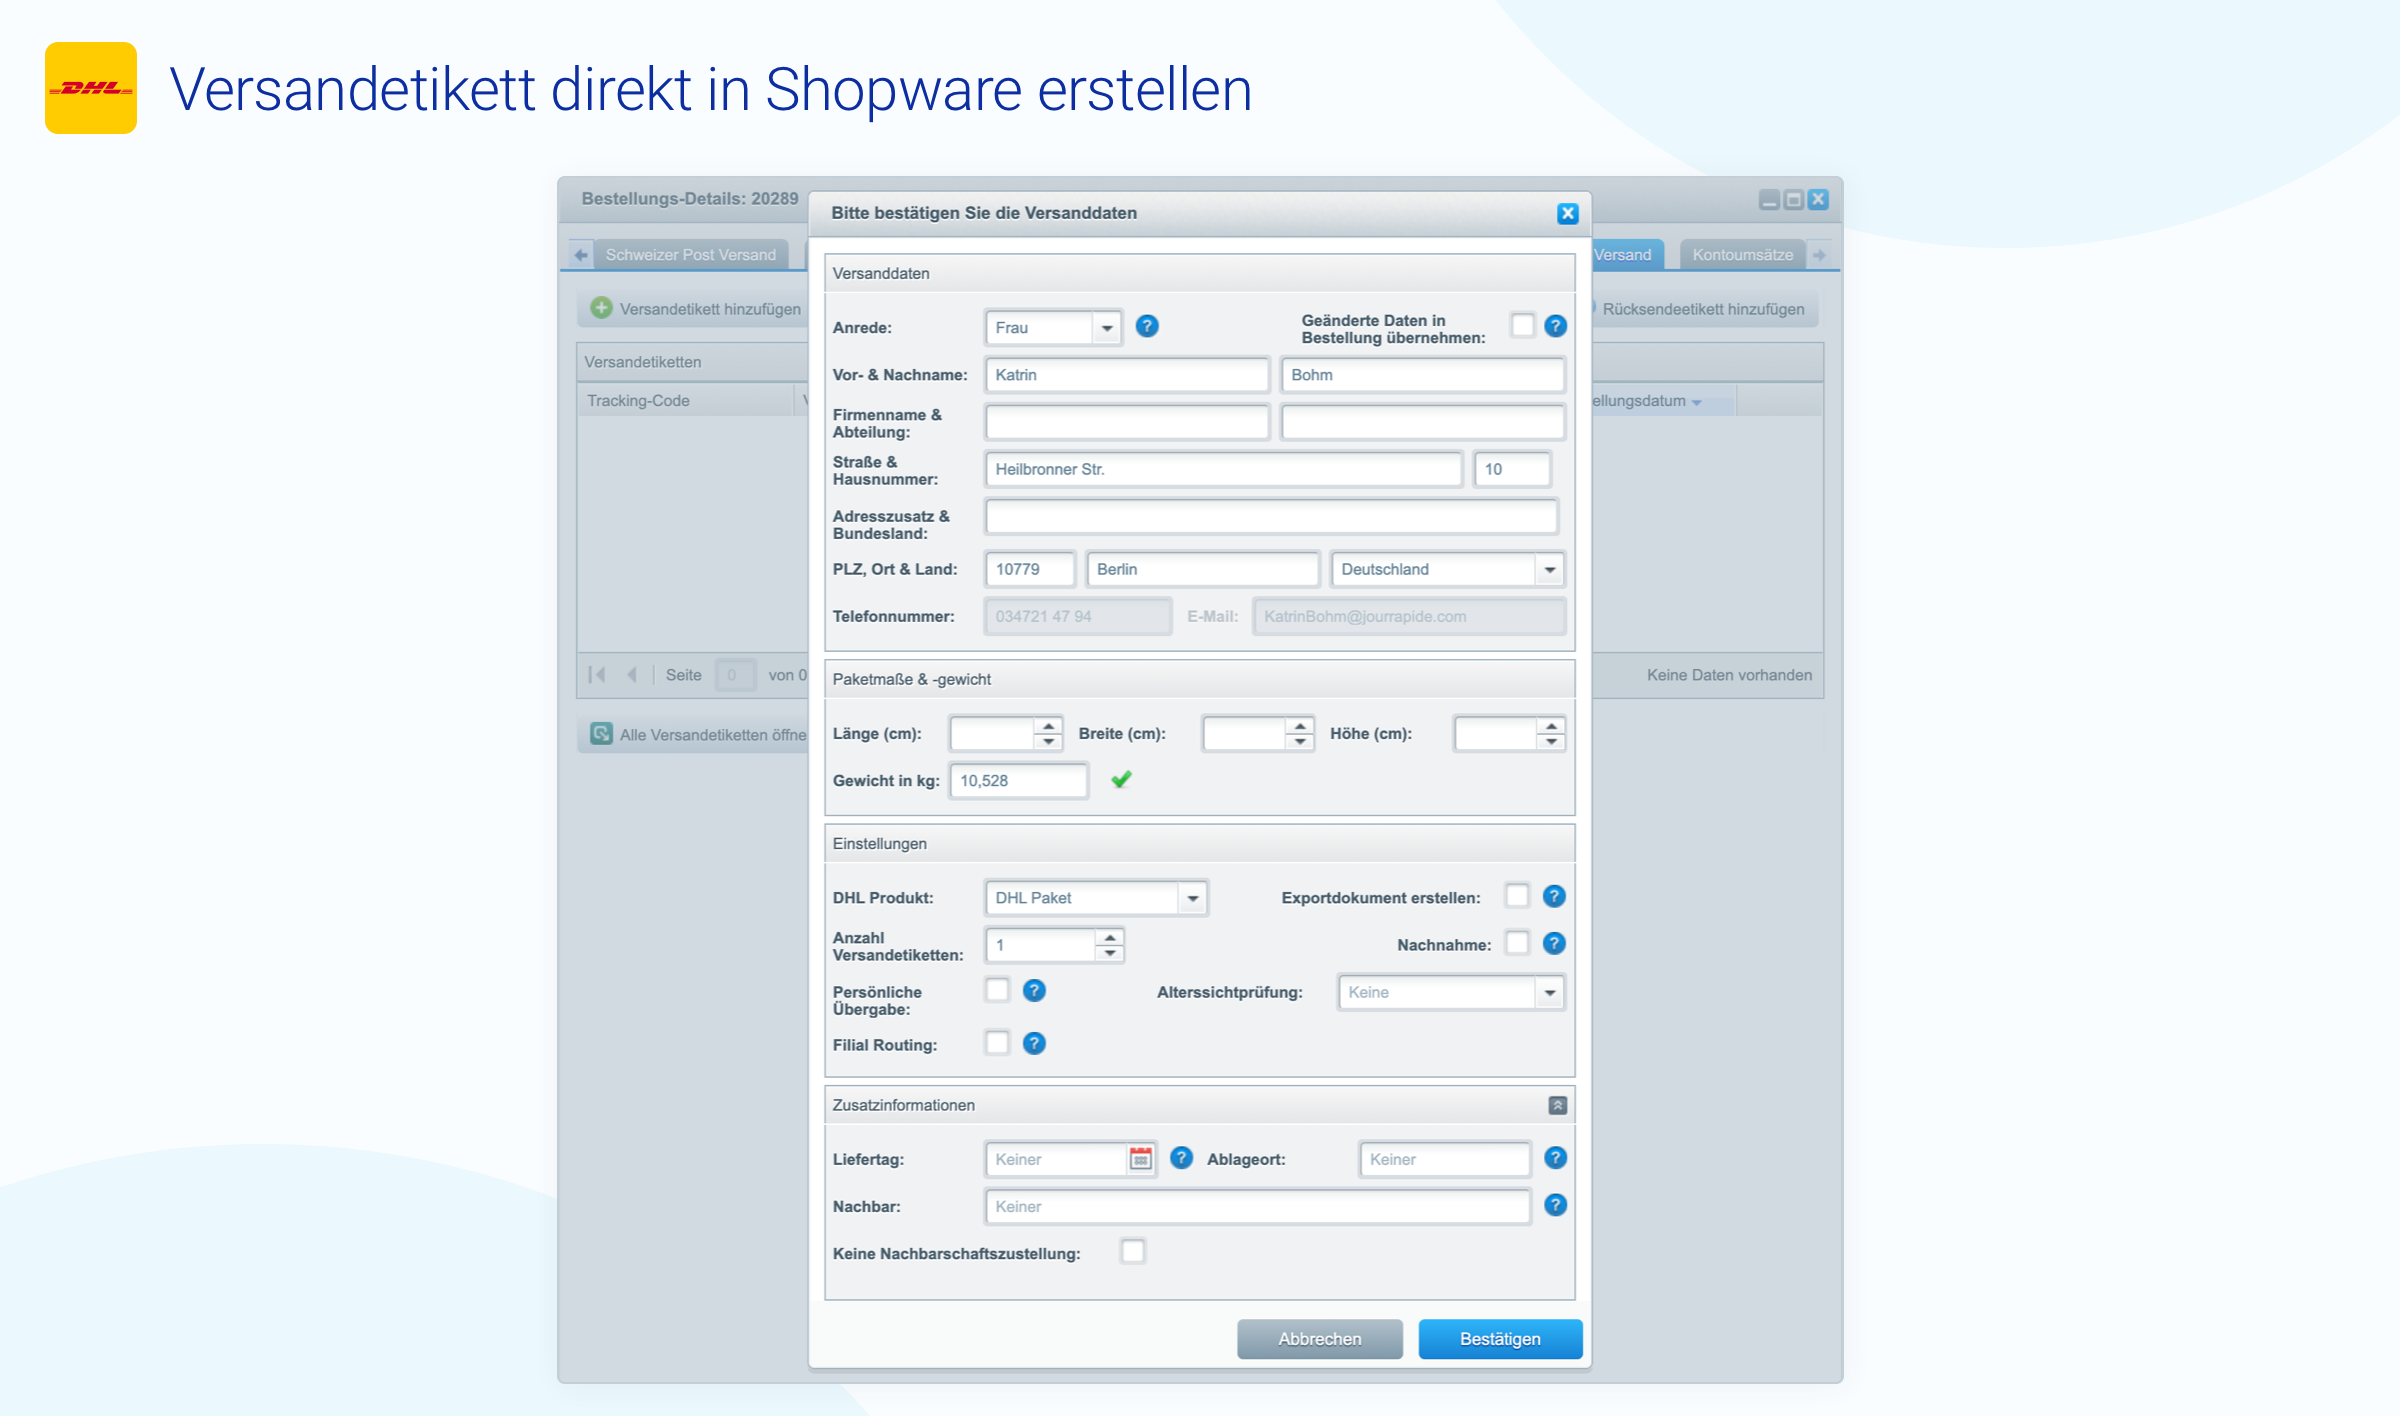Enable Nachnahme checkbox
This screenshot has height=1416, width=2400.
point(1517,943)
